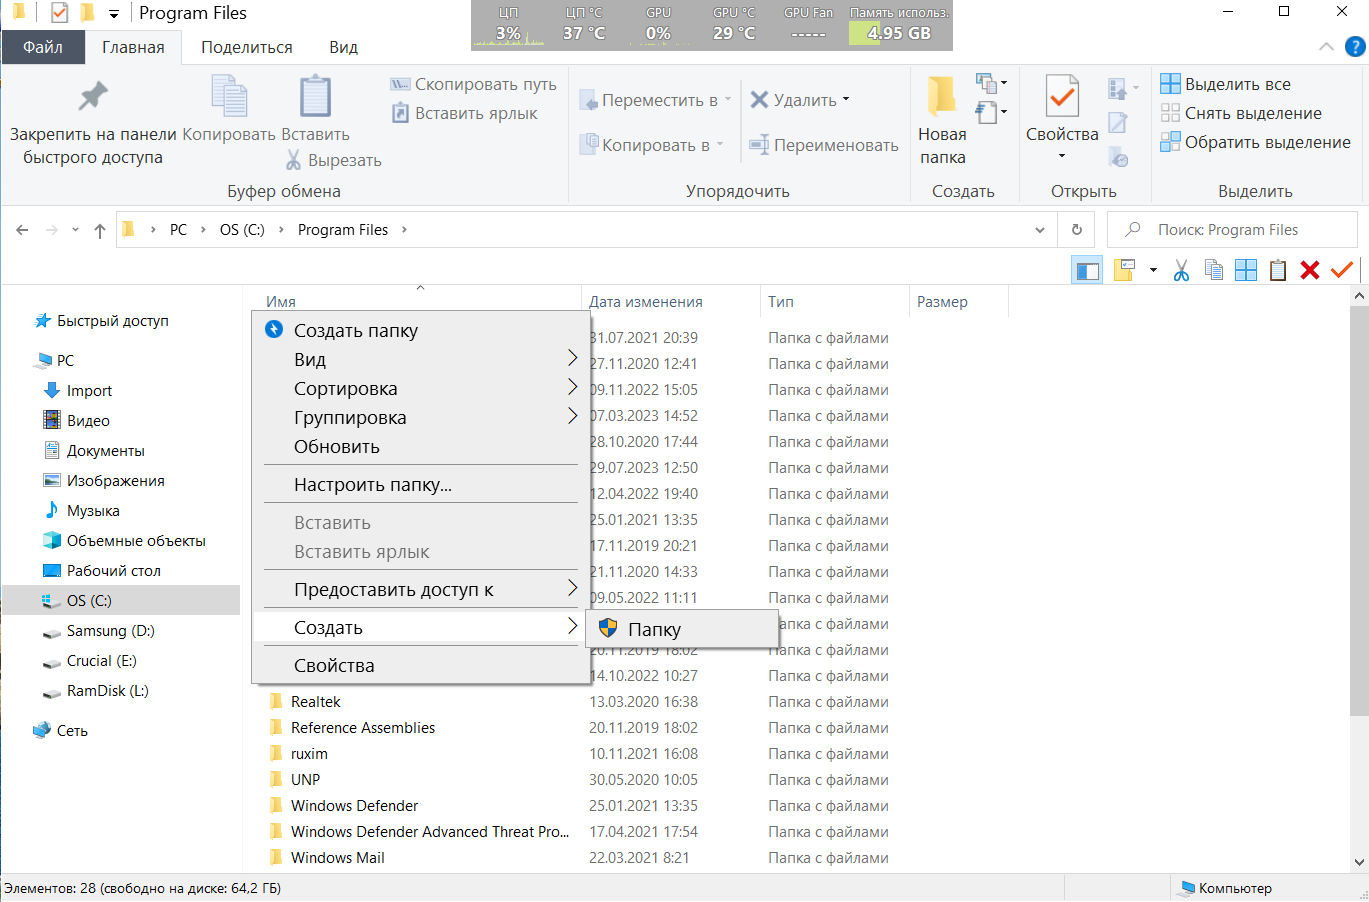Viewport: 1369px width, 902px height.
Task: Choose Свойства in the context menu
Action: [420, 665]
